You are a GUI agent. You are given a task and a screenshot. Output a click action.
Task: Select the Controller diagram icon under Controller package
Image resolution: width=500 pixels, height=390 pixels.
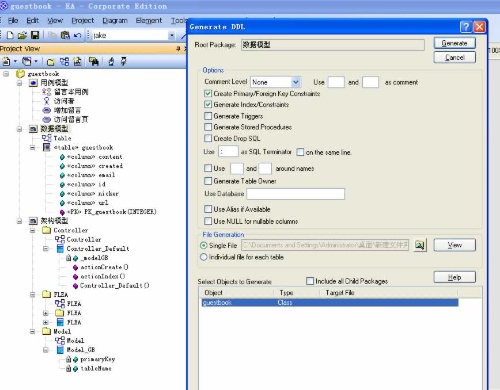[60, 239]
